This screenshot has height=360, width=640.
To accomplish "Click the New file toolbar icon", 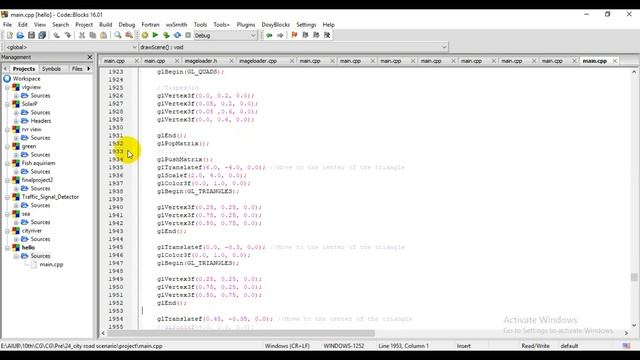I will coord(9,36).
